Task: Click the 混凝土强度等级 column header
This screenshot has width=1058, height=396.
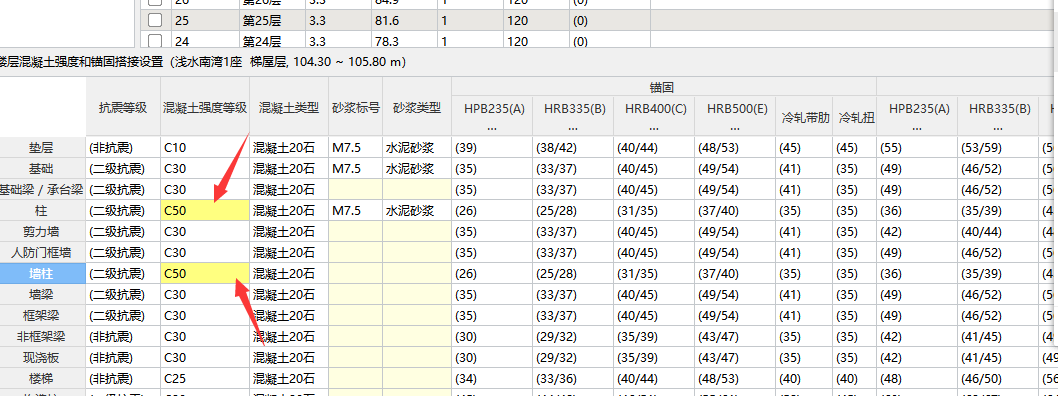Action: point(205,107)
